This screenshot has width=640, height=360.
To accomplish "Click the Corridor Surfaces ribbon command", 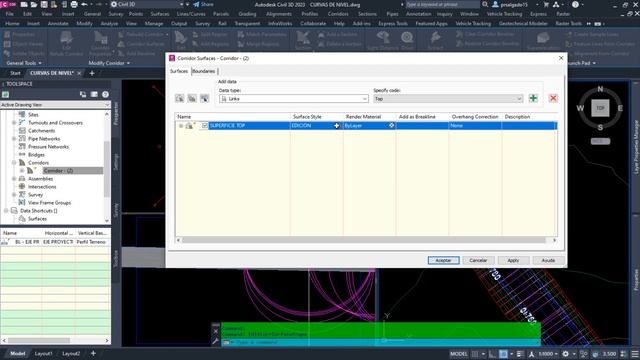I will click(141, 44).
